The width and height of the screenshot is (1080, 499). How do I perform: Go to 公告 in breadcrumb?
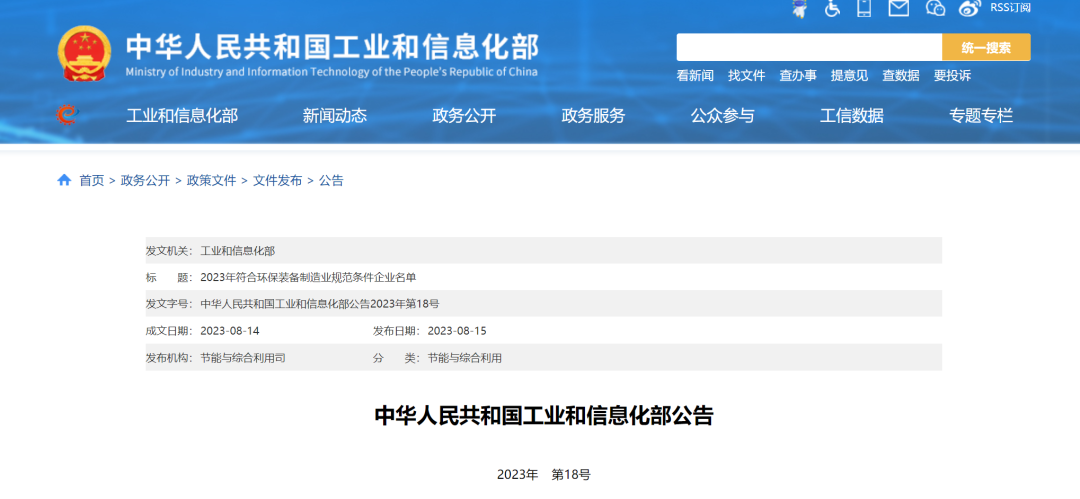point(331,181)
